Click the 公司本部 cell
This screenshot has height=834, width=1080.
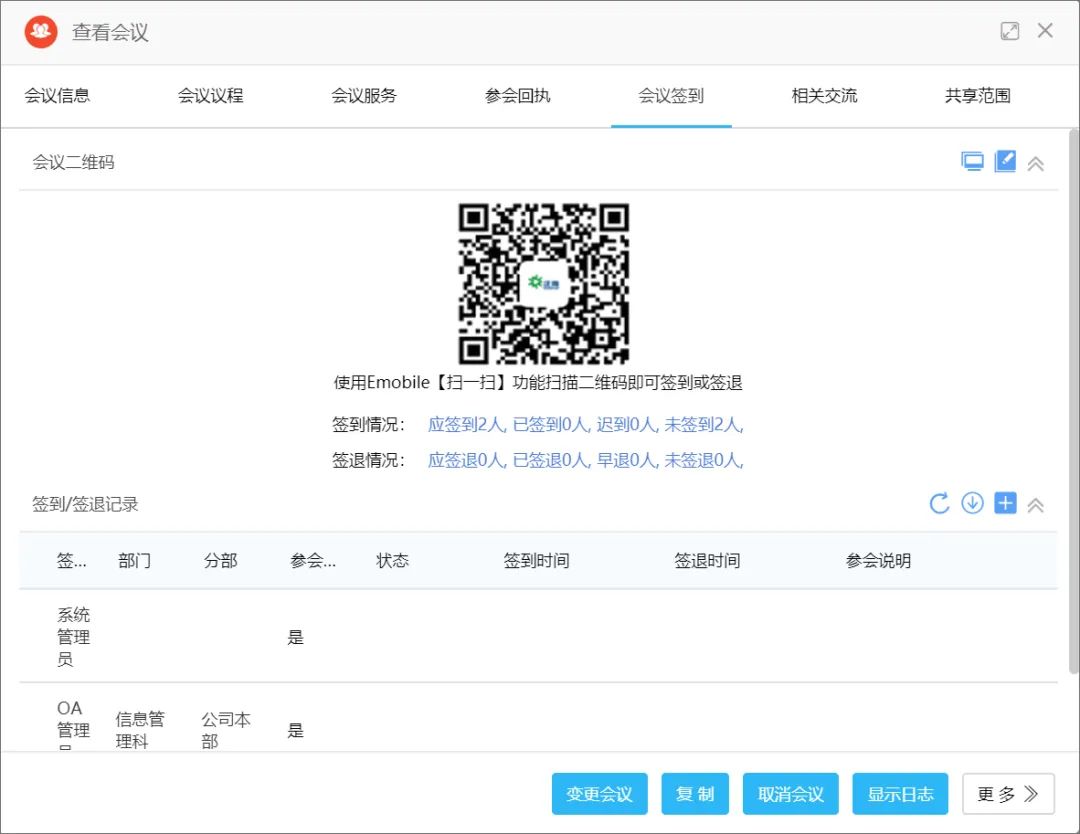[x=226, y=731]
